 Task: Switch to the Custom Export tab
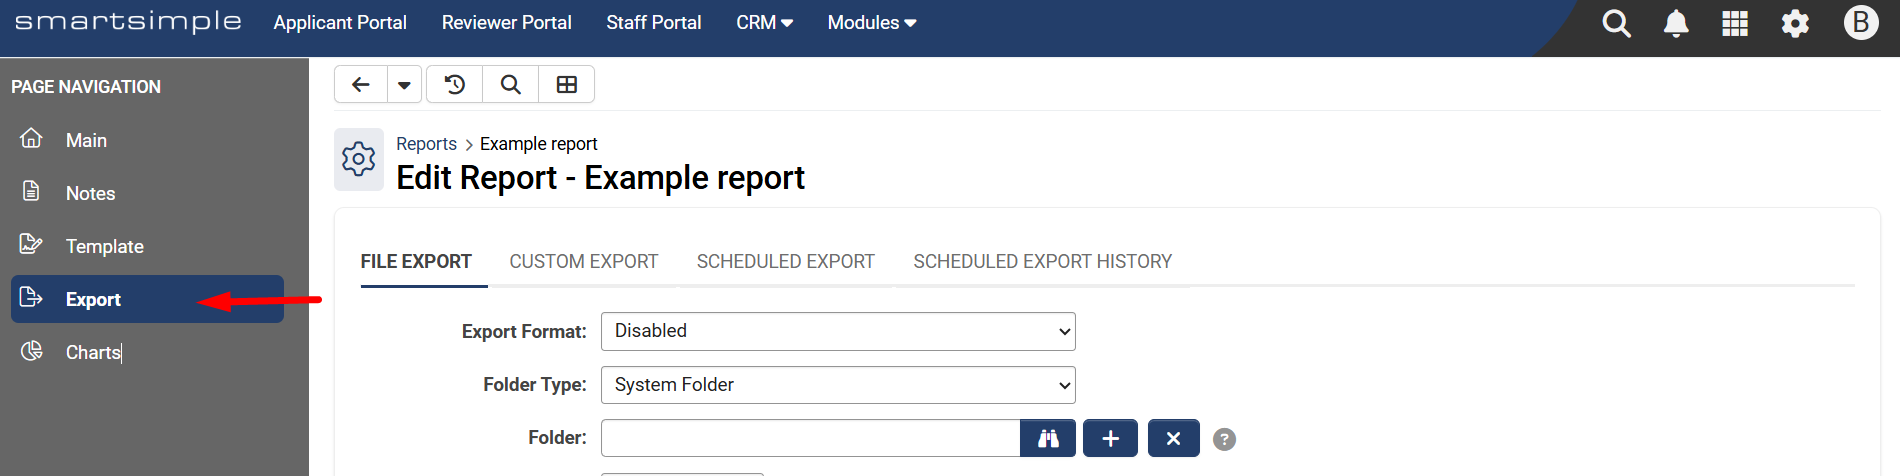(x=584, y=262)
